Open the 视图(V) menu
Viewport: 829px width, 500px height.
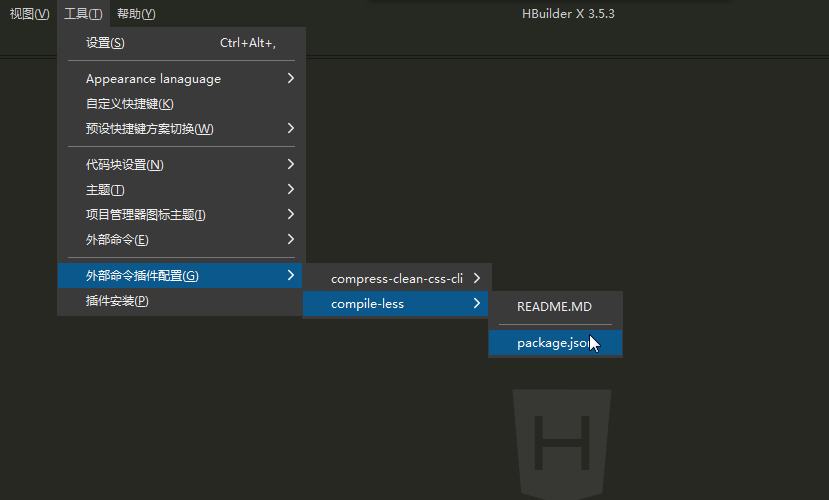coord(30,14)
